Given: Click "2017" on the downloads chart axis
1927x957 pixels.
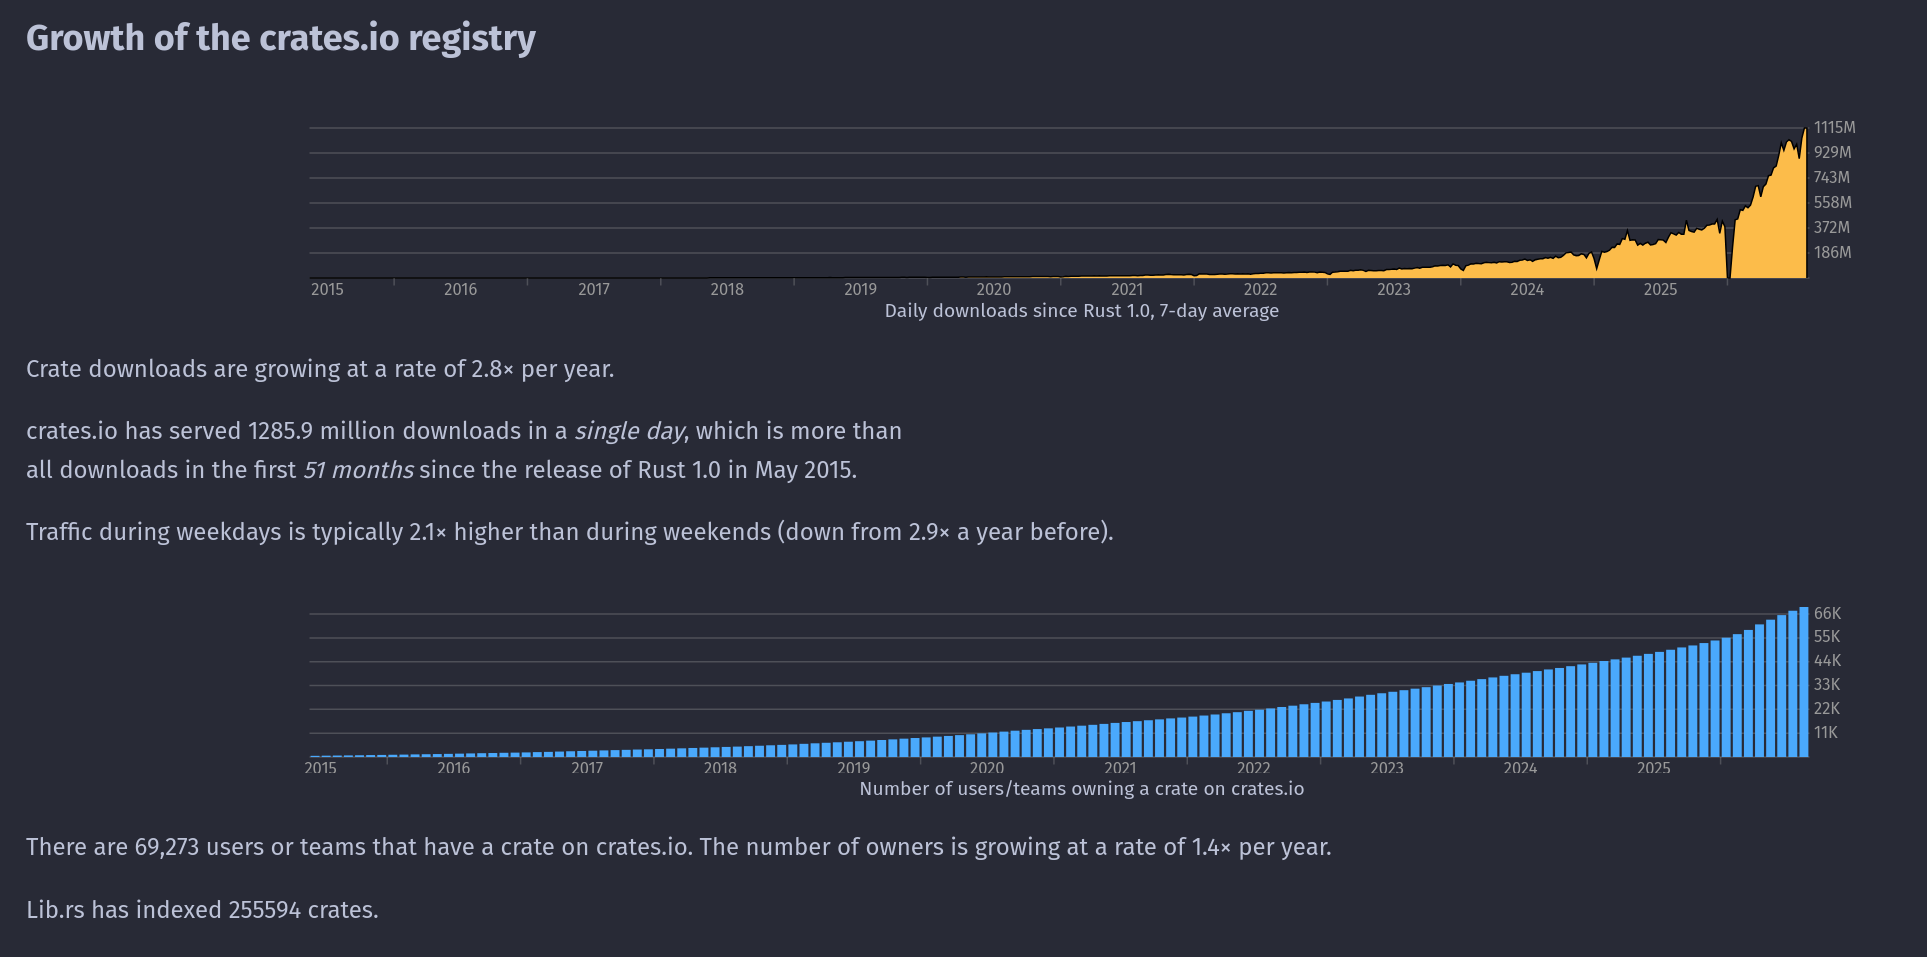Looking at the screenshot, I should pyautogui.click(x=594, y=290).
